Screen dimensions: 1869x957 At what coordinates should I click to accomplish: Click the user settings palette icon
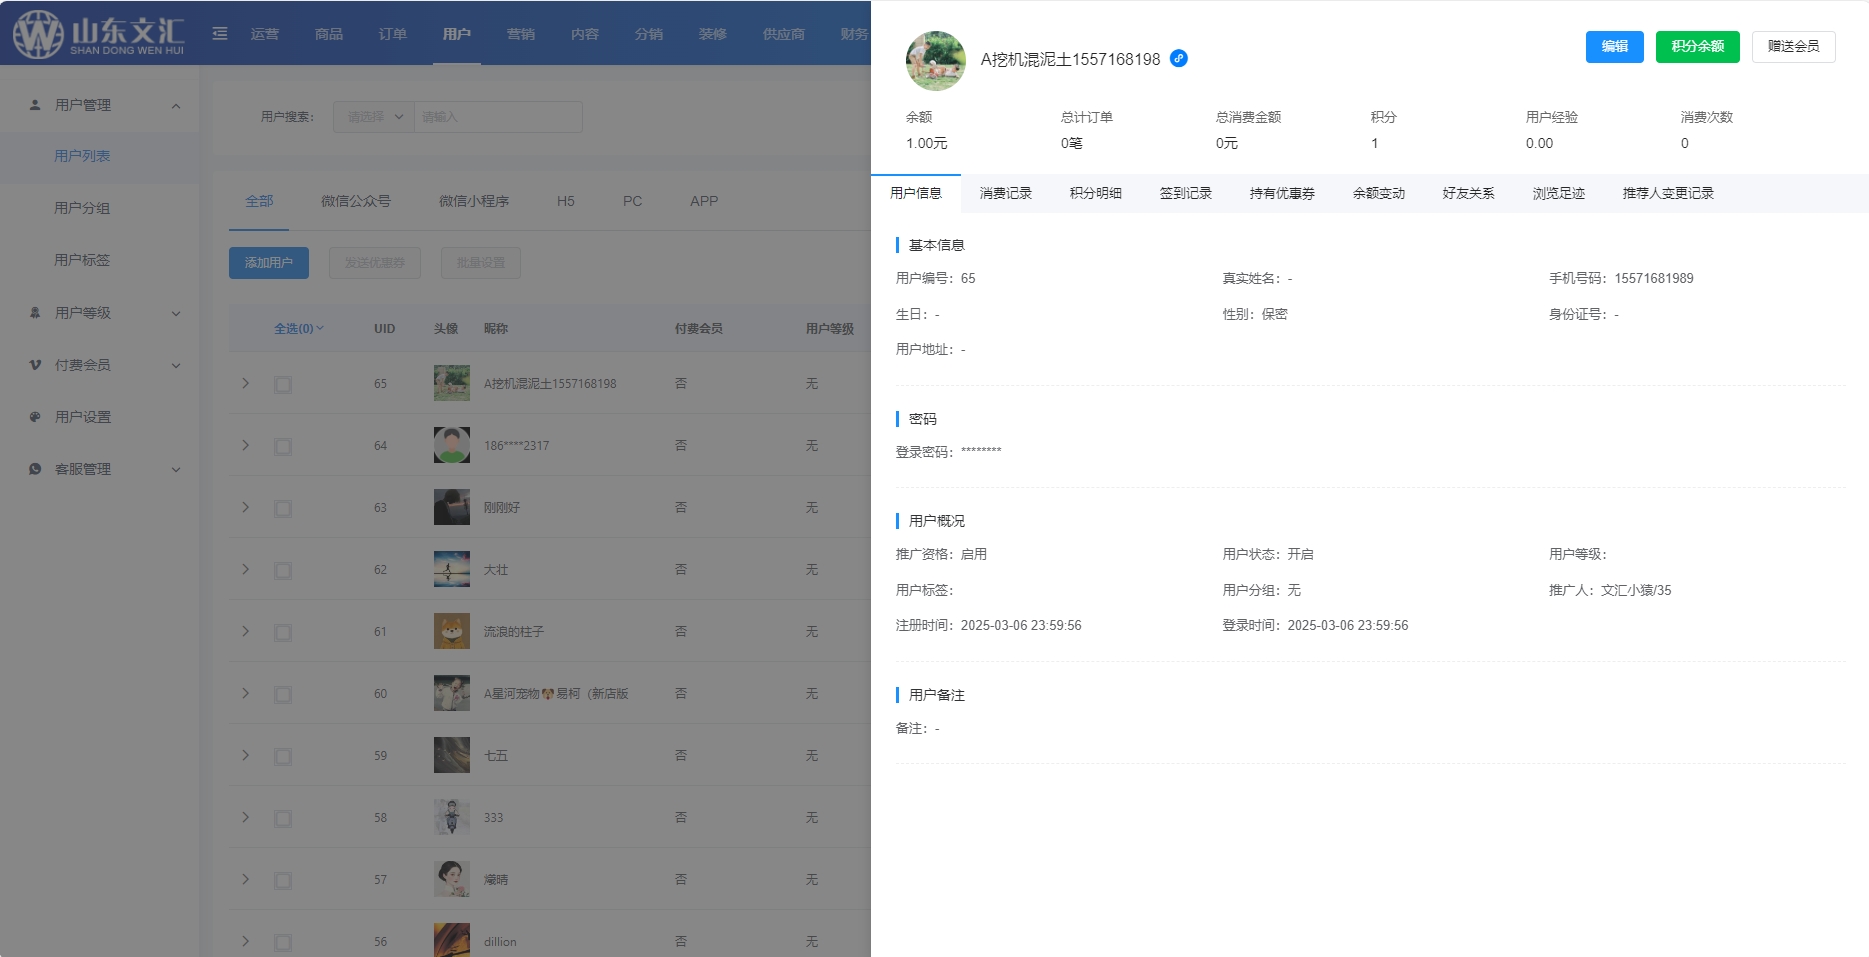[x=35, y=417]
